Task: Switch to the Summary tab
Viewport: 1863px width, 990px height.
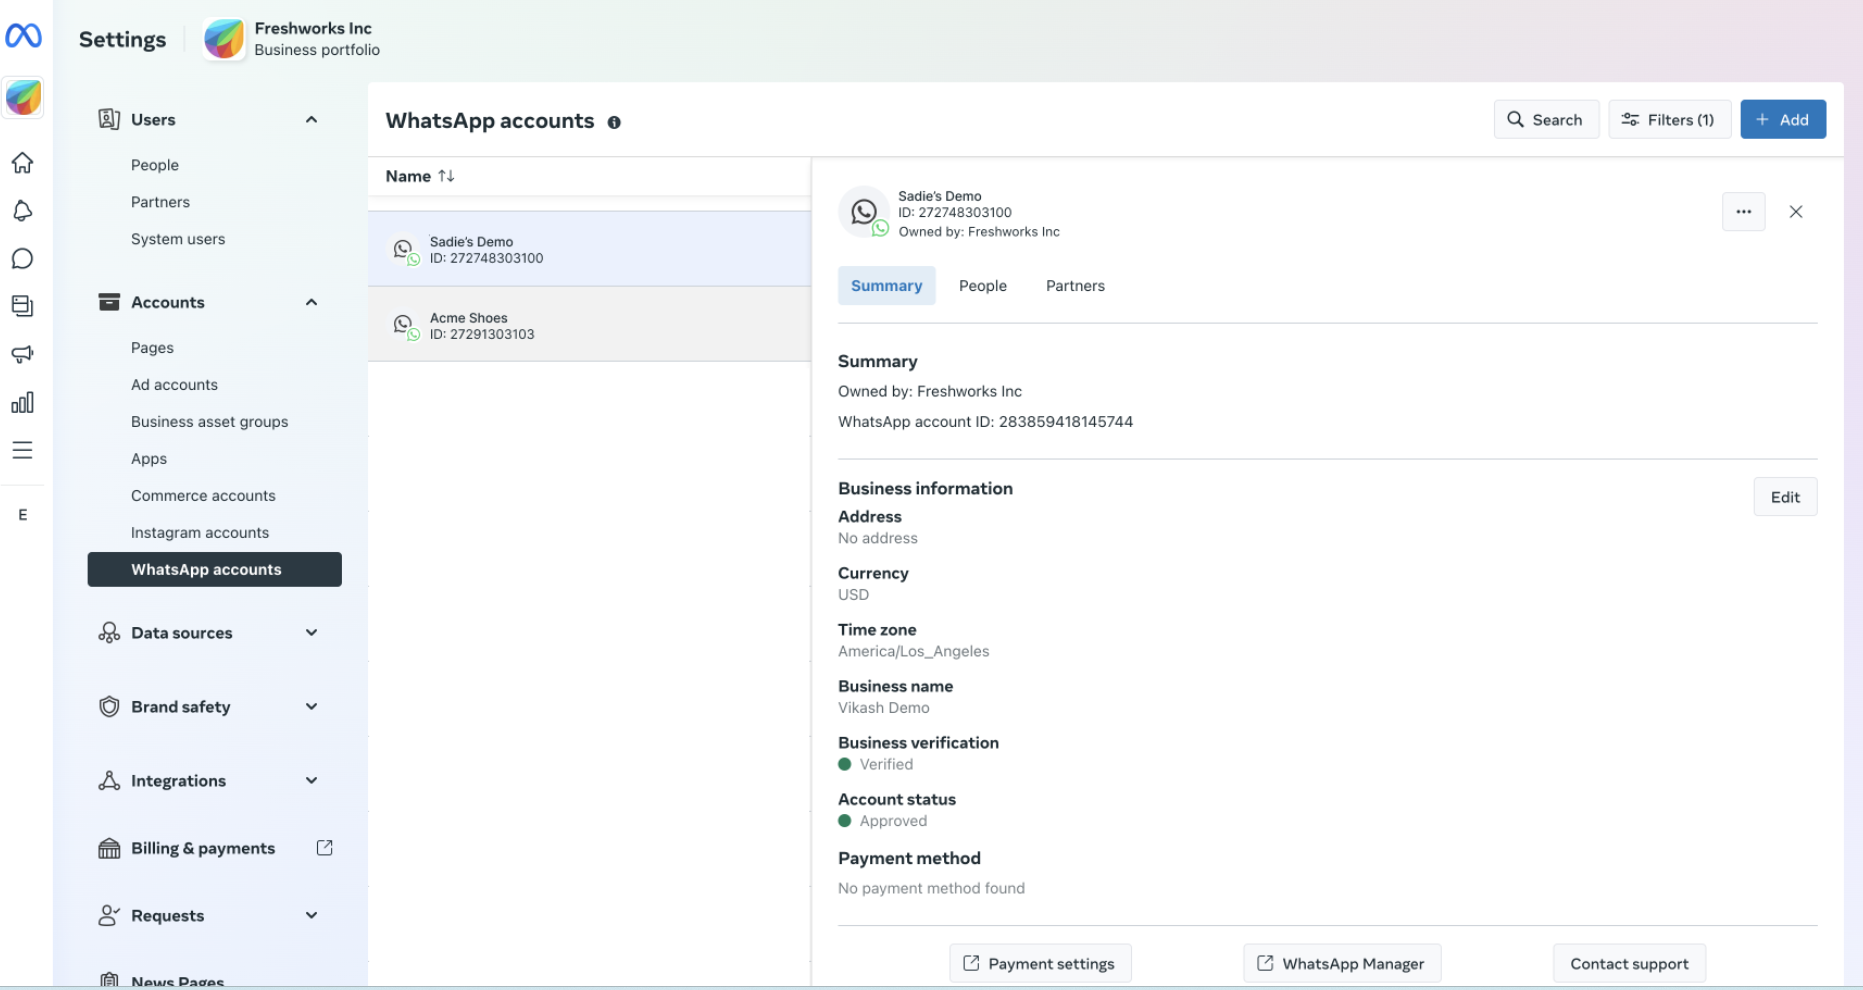Action: click(x=887, y=286)
